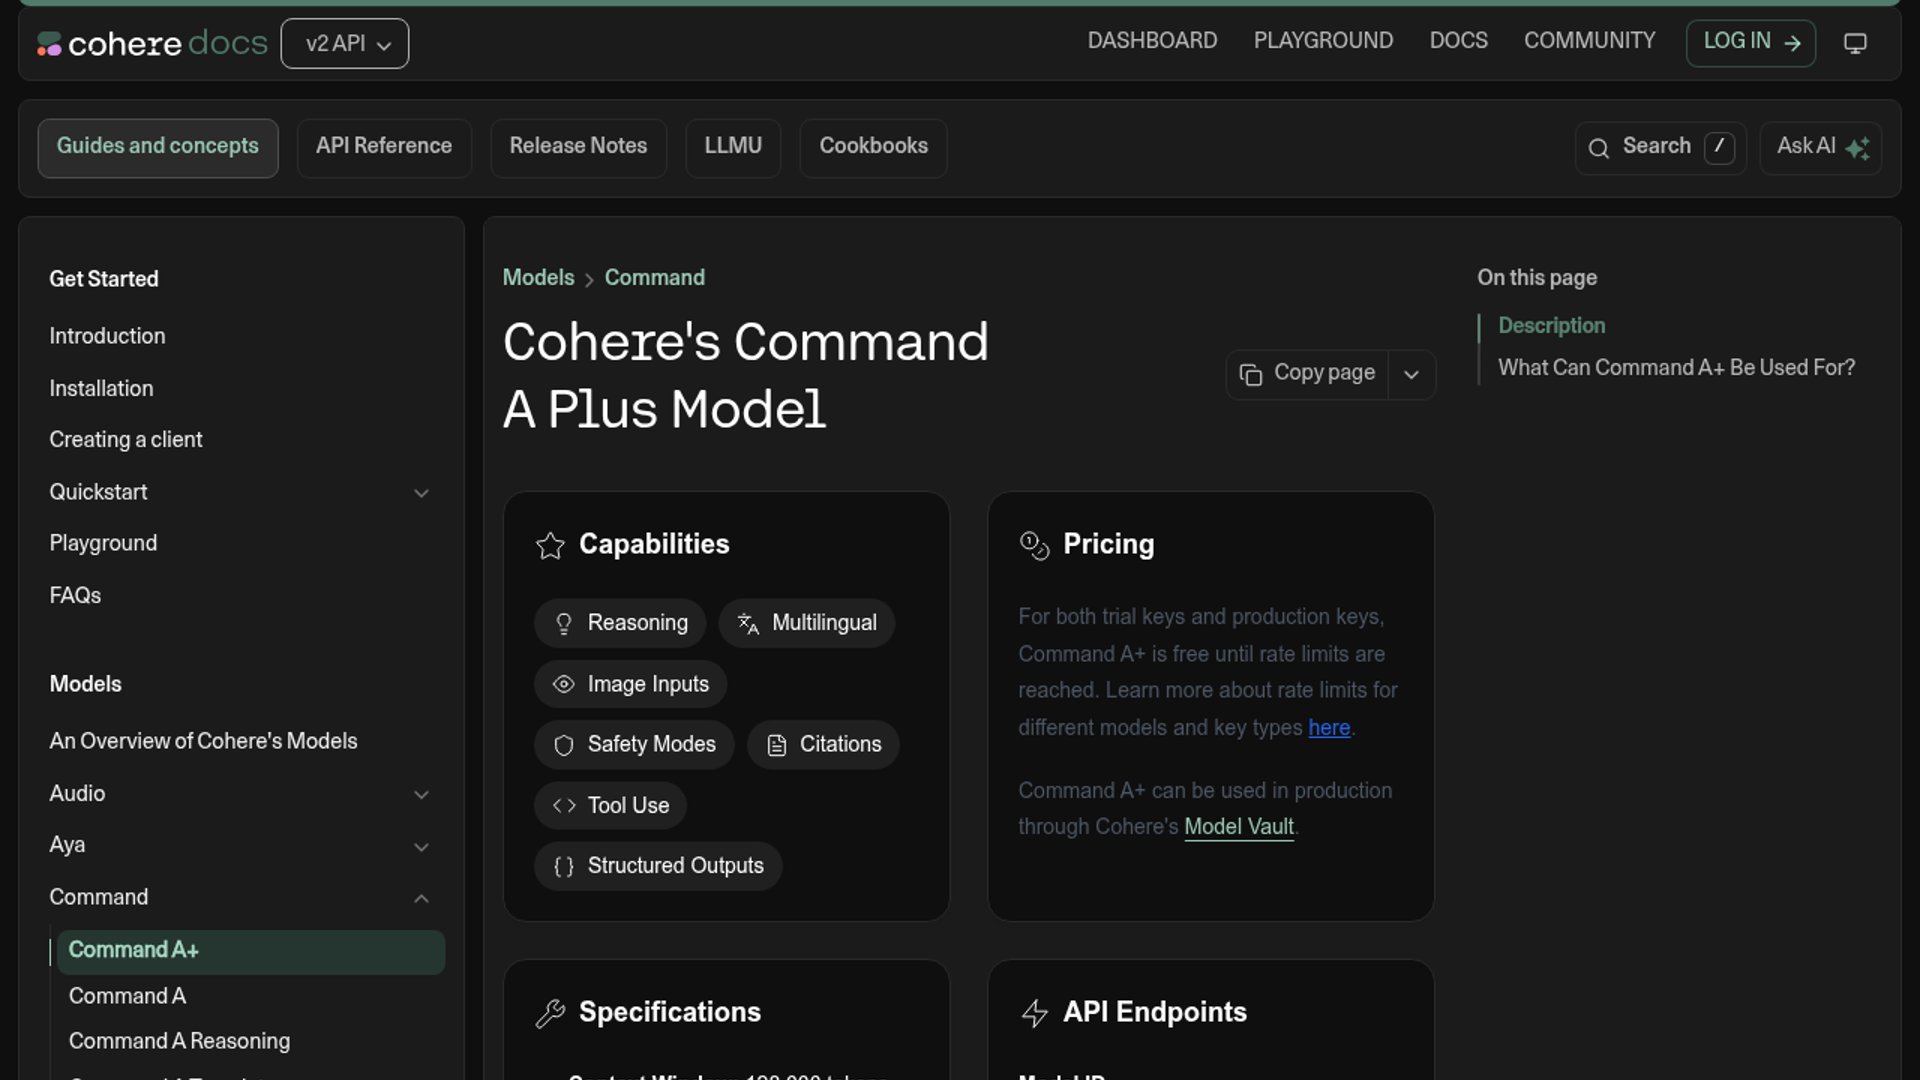The height and width of the screenshot is (1080, 1920).
Task: Open the LLMU tab
Action: click(733, 148)
